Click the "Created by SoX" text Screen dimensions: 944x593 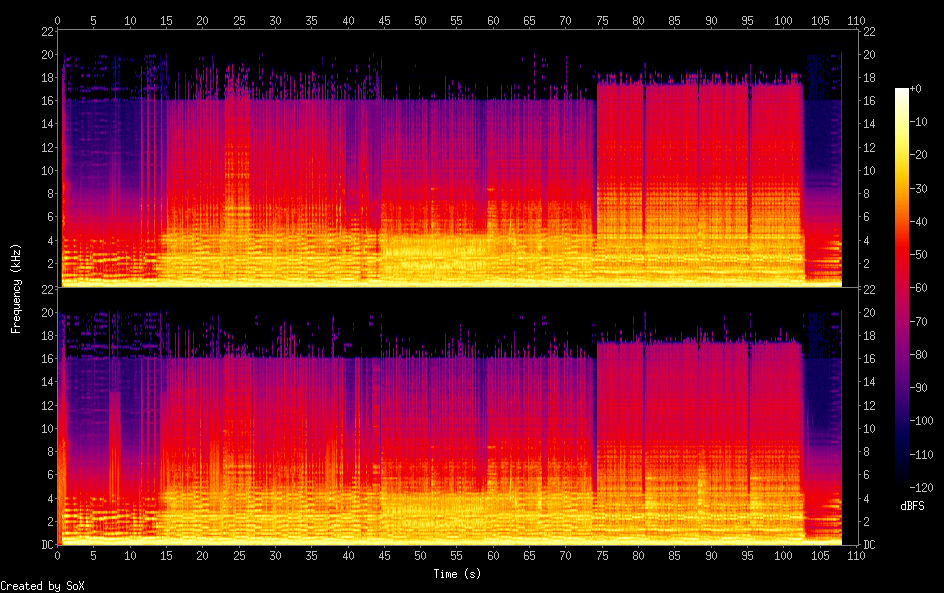(x=42, y=586)
